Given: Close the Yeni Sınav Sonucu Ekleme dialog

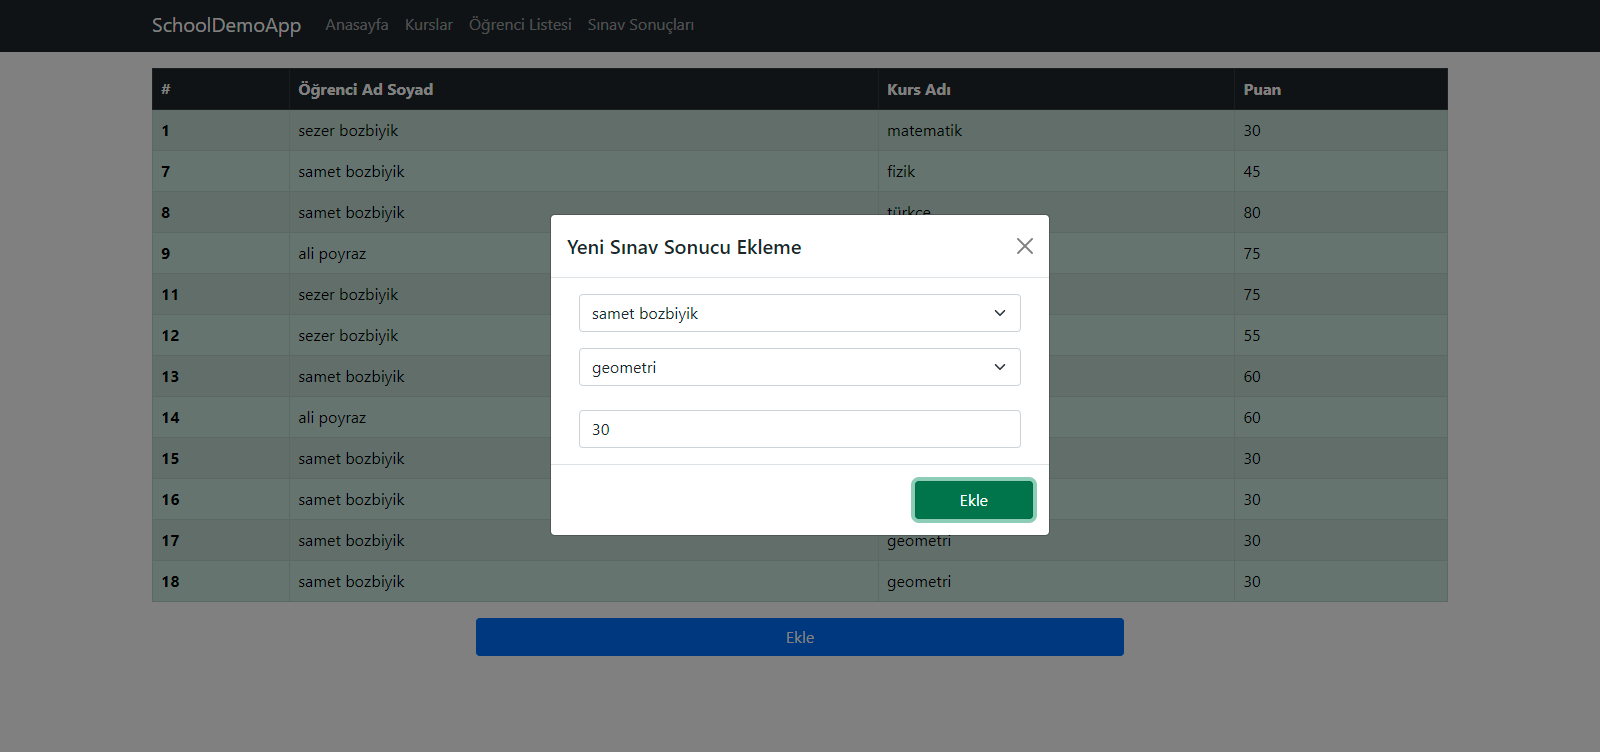Looking at the screenshot, I should pos(1025,246).
